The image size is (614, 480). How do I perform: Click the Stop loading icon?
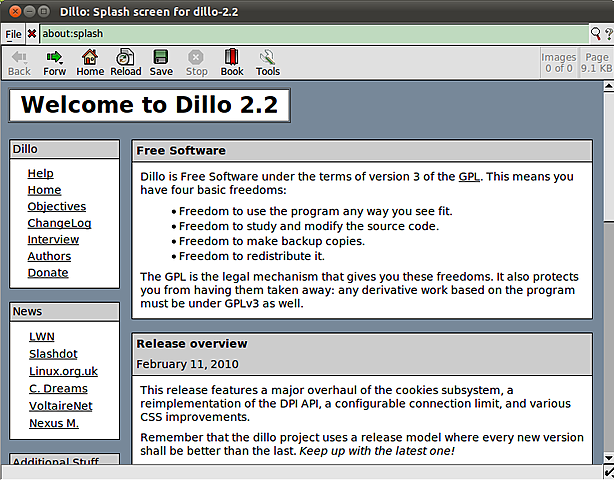coord(196,57)
